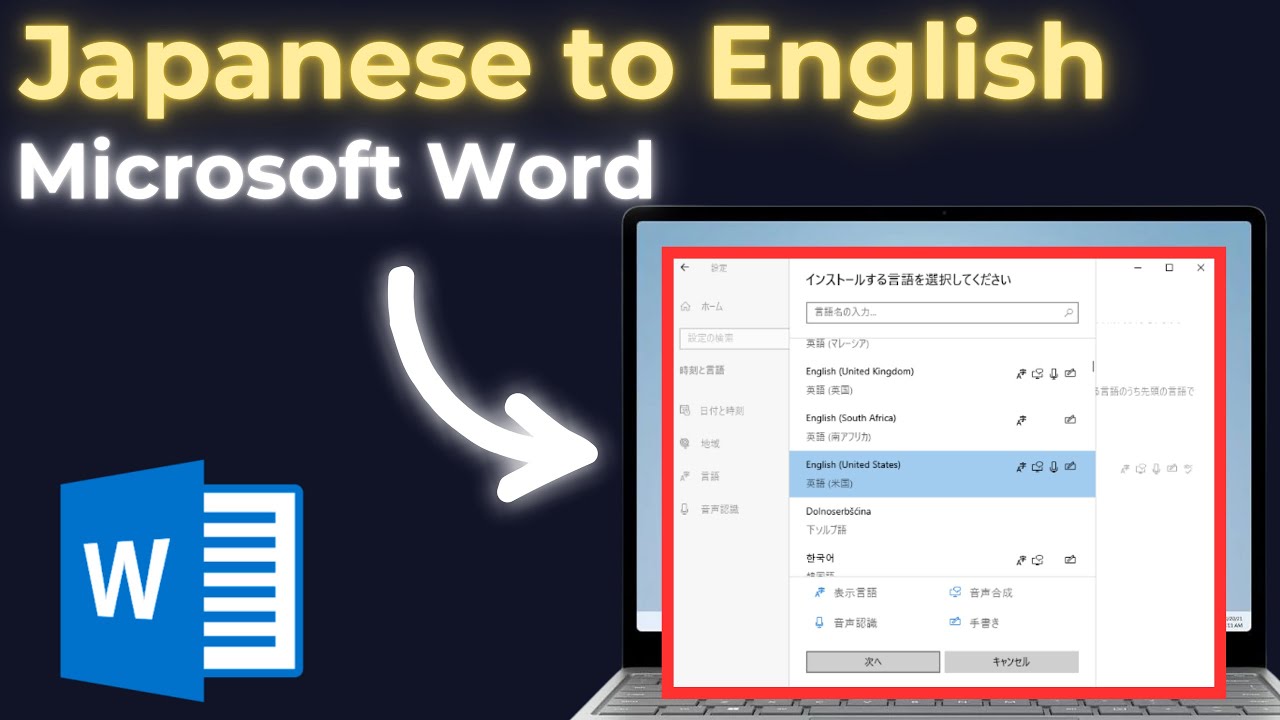
Task: Select Dolnoserbšćina from the language list
Action: click(942, 520)
